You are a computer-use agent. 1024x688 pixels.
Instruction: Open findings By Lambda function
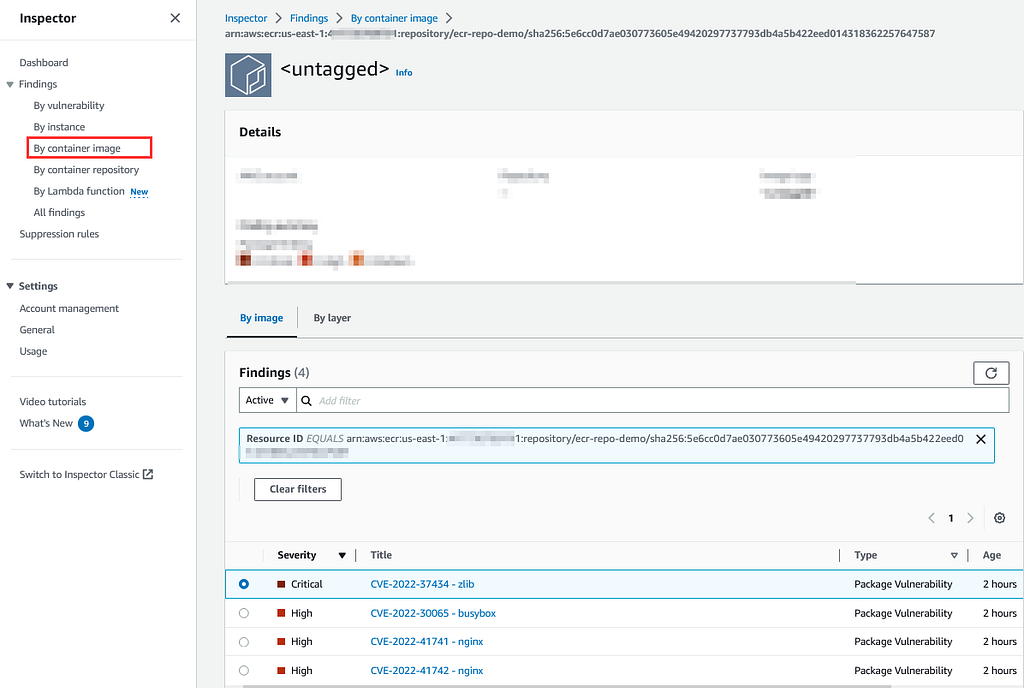[79, 191]
